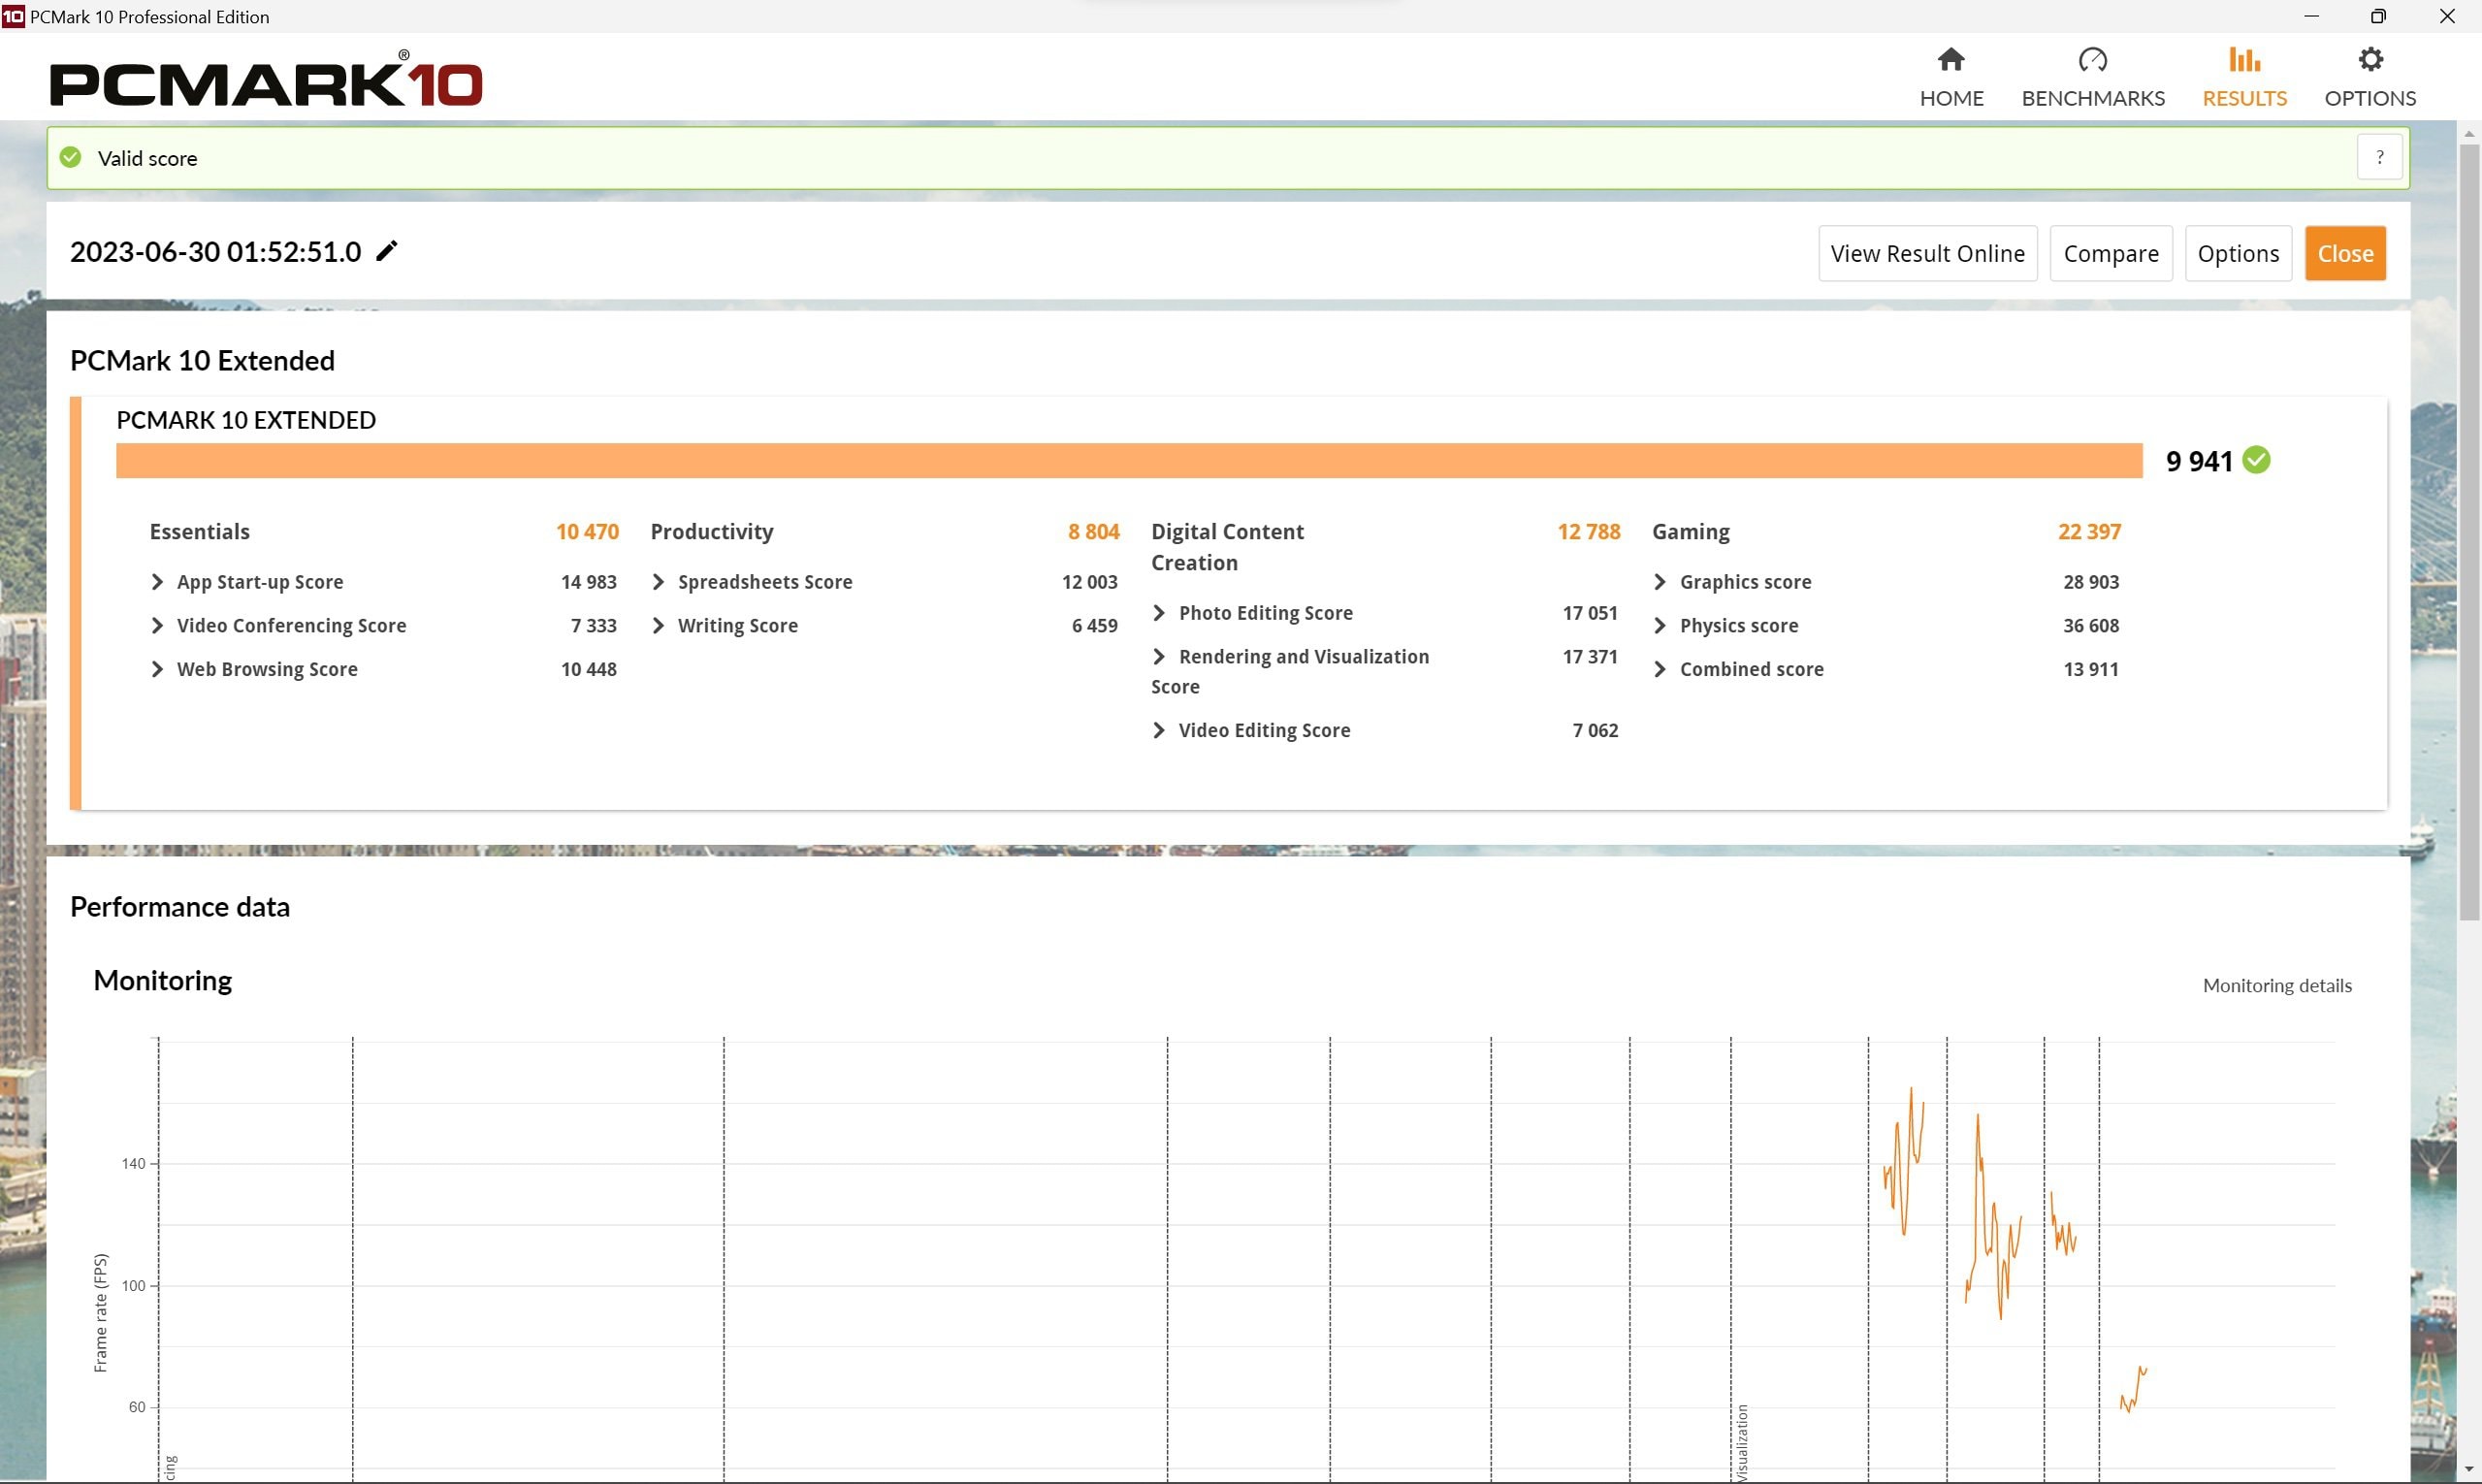Click the Compare button
This screenshot has width=2482, height=1484.
[x=2111, y=252]
